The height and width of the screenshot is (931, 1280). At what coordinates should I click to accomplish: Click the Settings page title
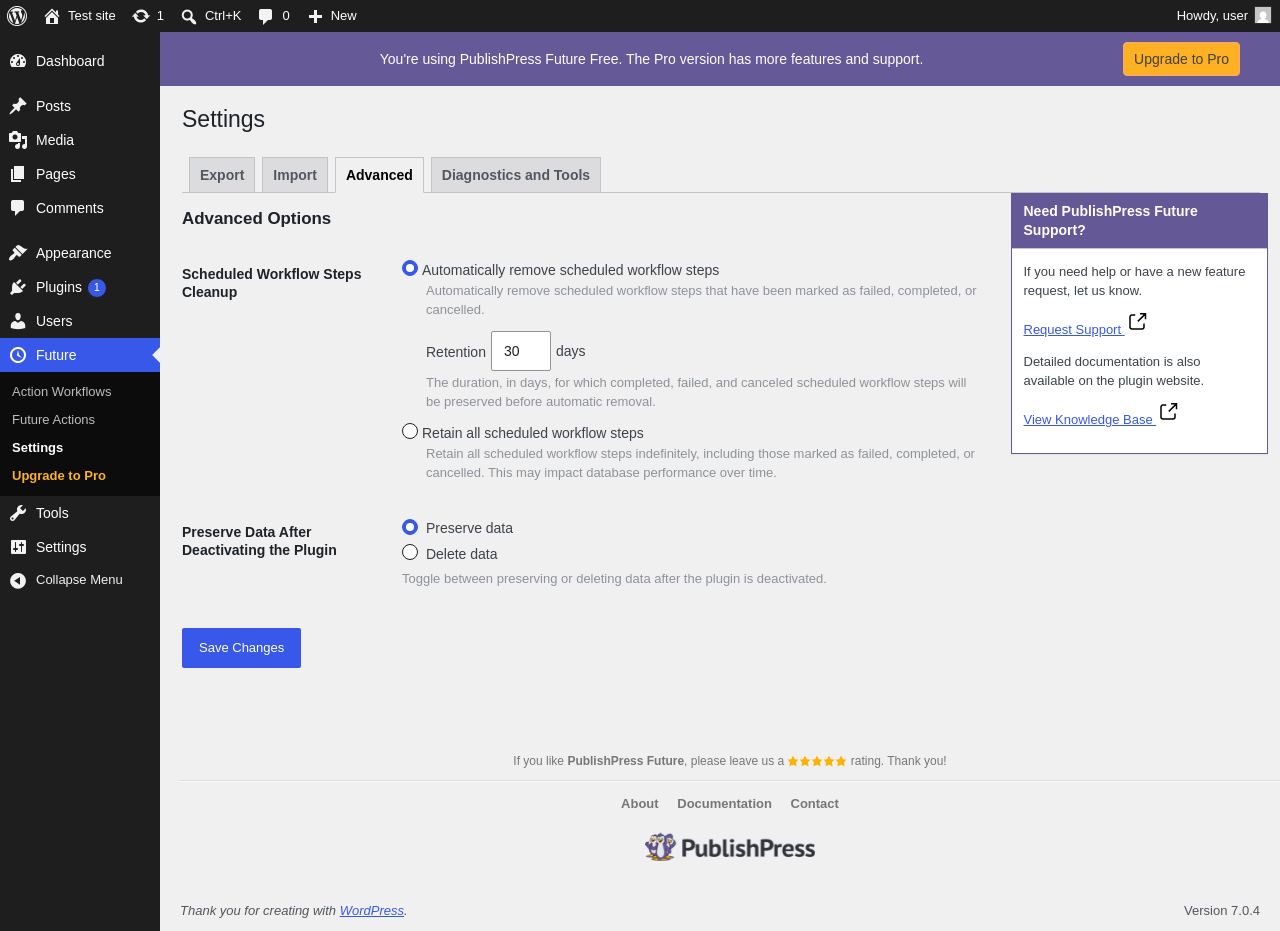[223, 119]
